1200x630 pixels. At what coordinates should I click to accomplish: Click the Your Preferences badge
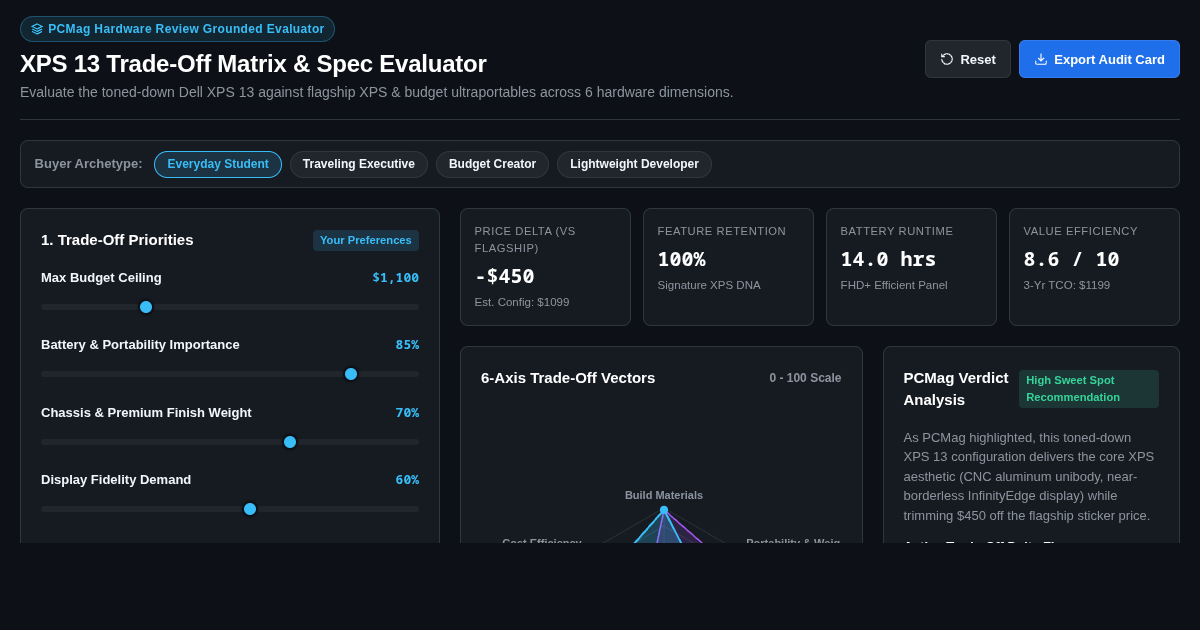click(366, 240)
